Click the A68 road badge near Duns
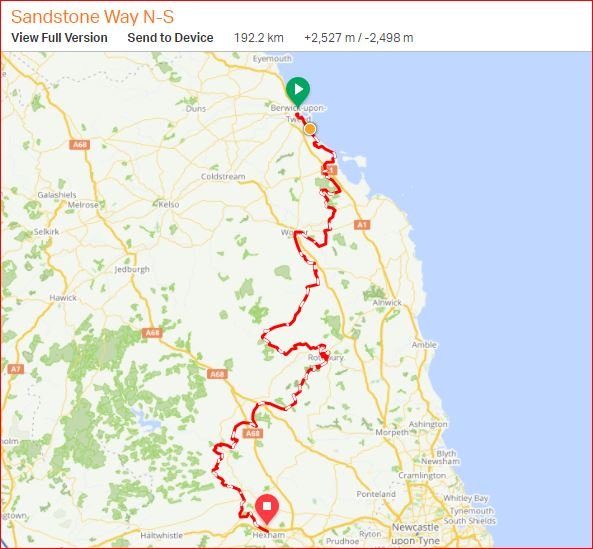Screen dimensions: 593x549 pyautogui.click(x=79, y=144)
